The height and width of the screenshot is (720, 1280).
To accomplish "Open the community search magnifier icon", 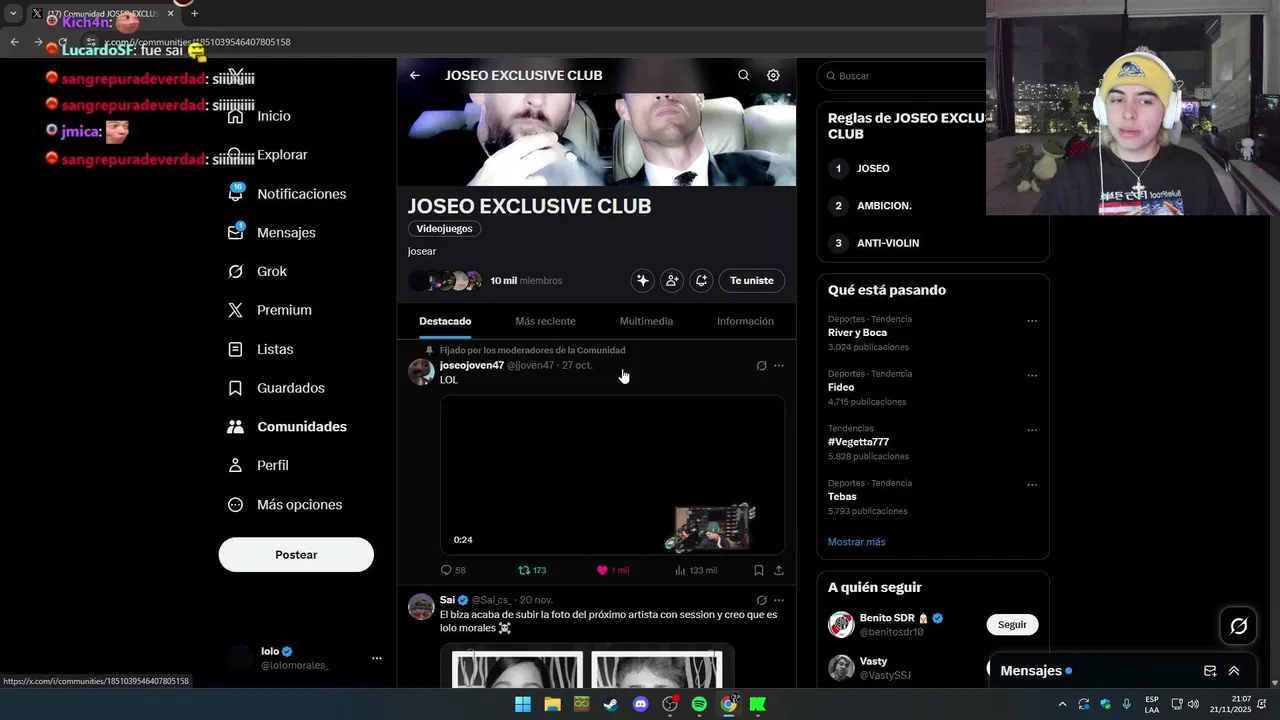I will tap(743, 75).
